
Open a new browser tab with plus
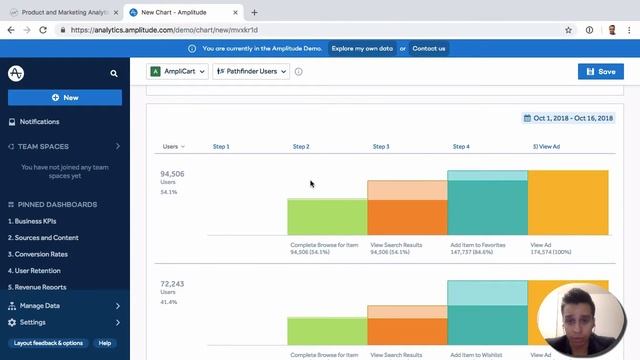point(254,13)
